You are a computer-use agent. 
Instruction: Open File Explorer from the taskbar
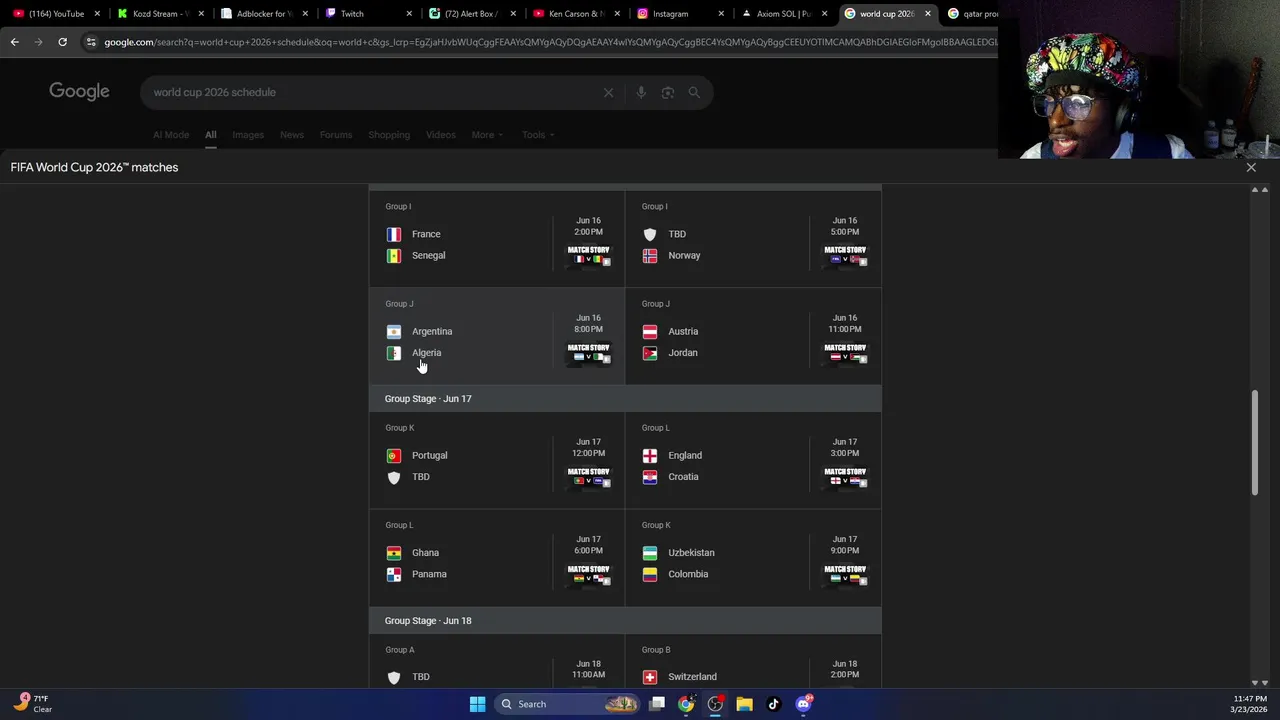tap(744, 704)
